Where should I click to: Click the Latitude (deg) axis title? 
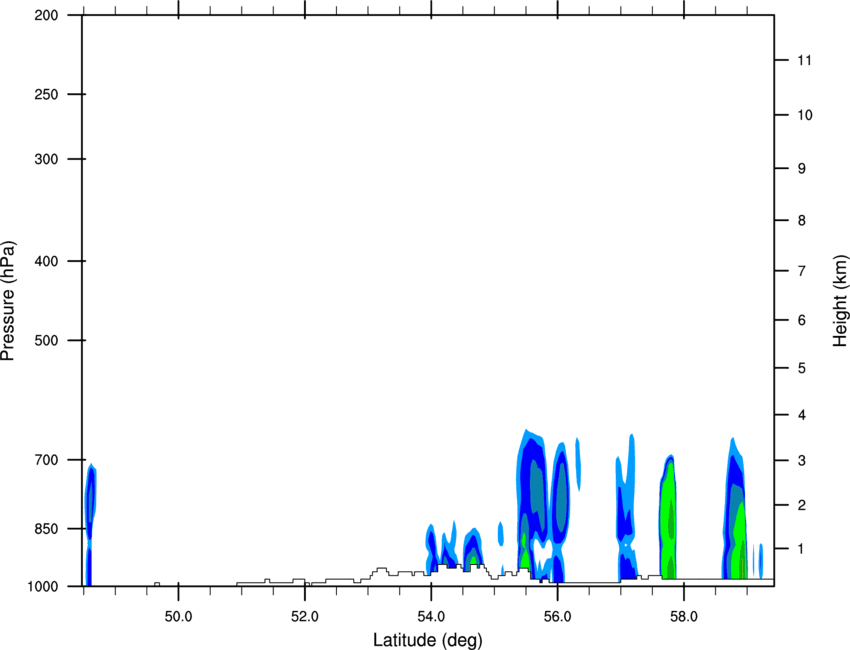click(427, 640)
